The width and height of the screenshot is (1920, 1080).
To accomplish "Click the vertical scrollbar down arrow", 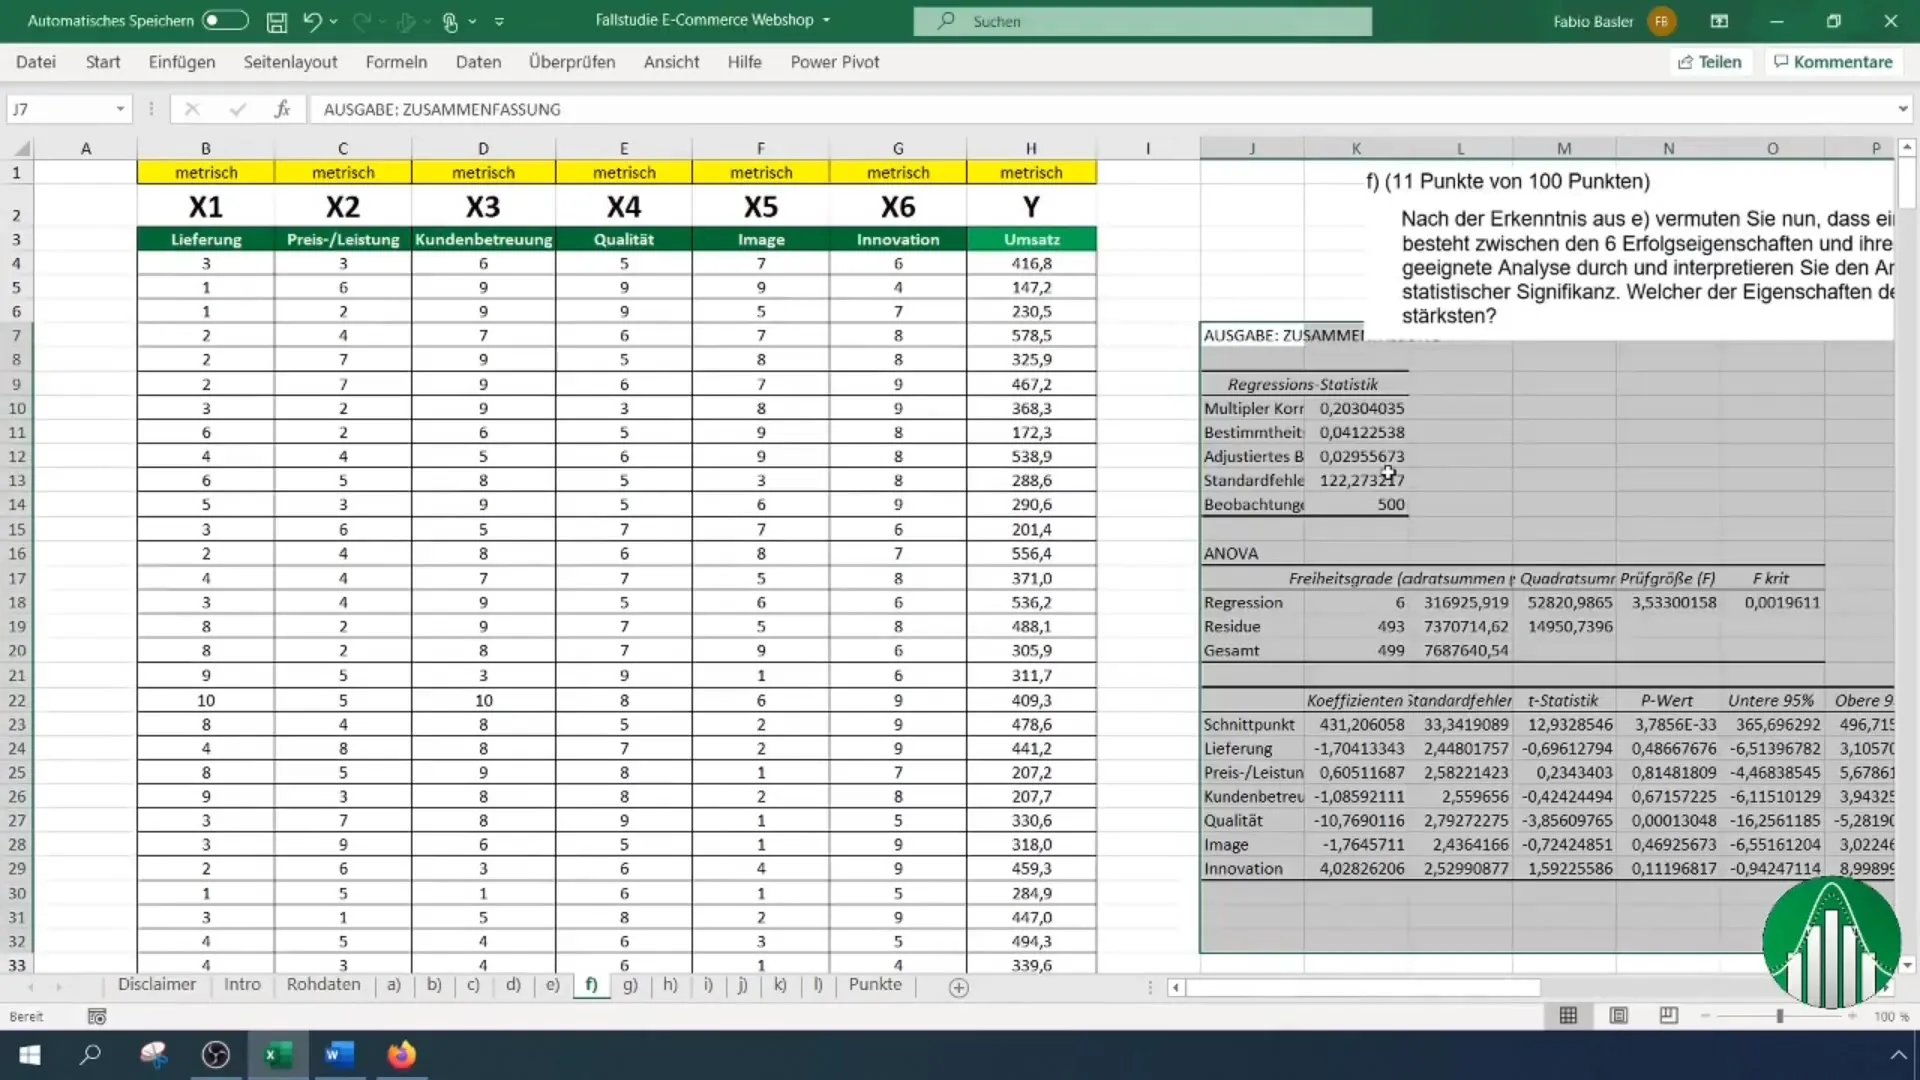I will pyautogui.click(x=1907, y=965).
